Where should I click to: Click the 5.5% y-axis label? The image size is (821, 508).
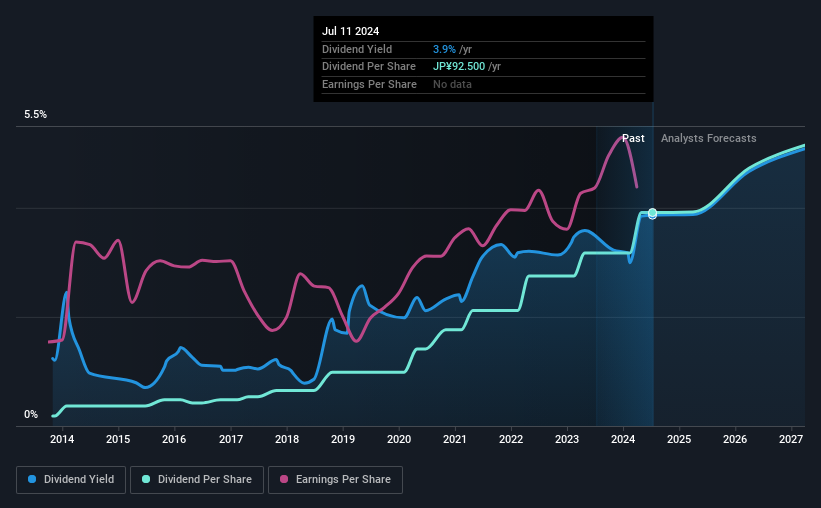[x=35, y=114]
